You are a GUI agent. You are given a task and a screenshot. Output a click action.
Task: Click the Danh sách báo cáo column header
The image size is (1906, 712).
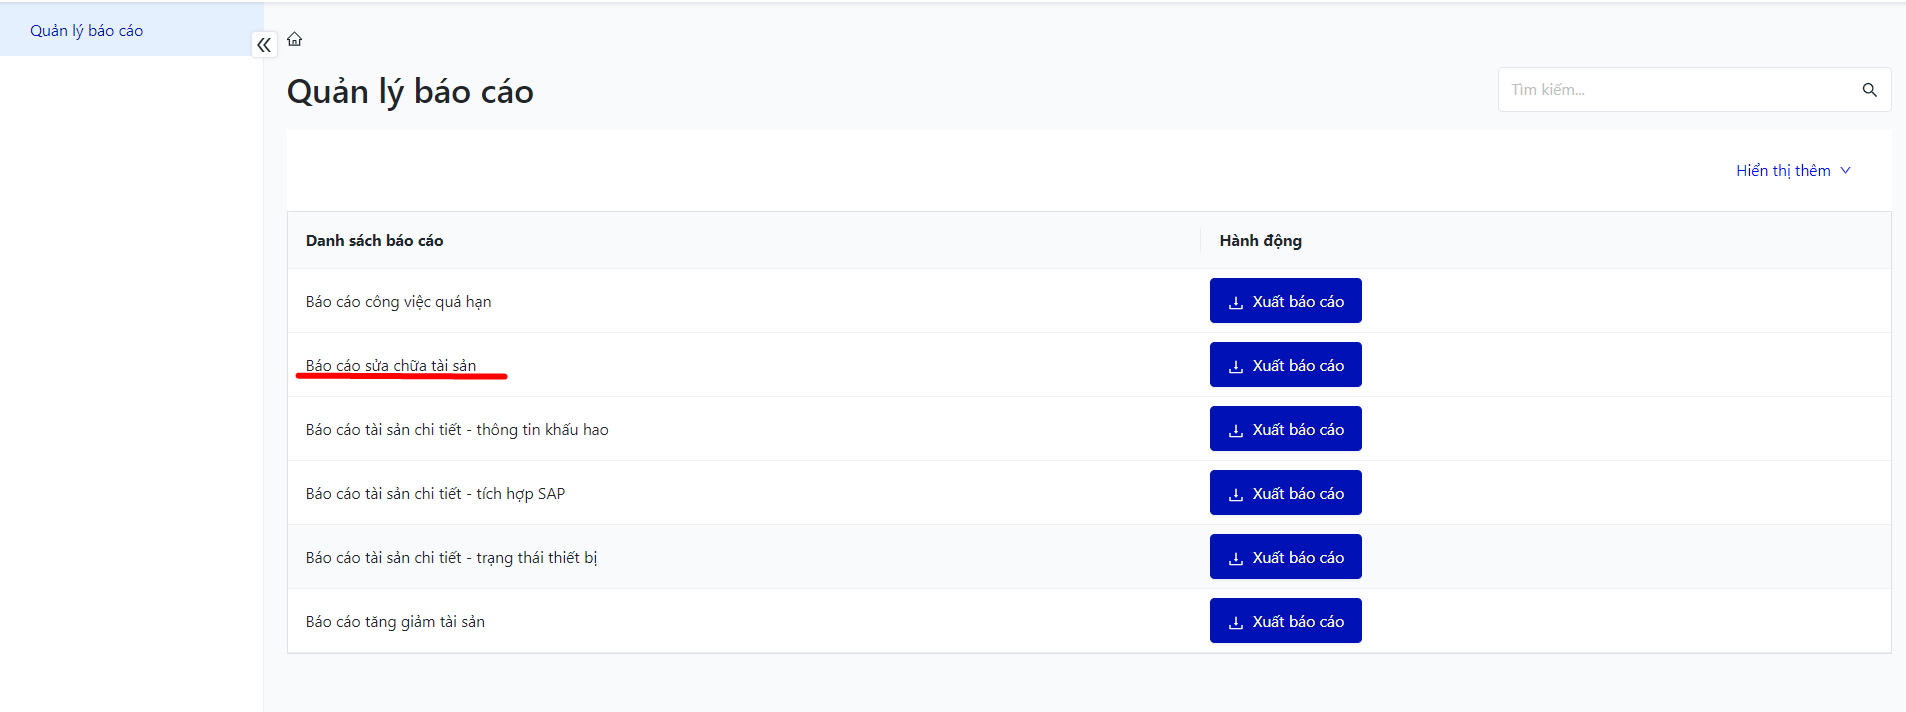(x=374, y=241)
